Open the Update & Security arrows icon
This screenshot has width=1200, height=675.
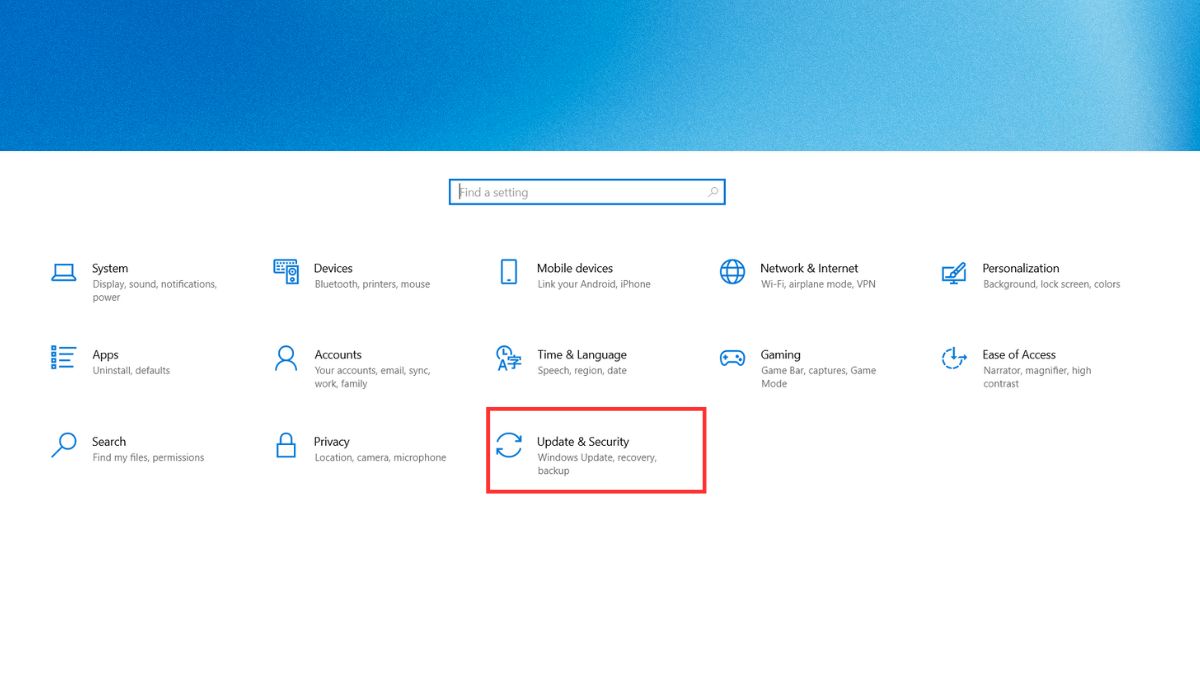pos(509,445)
